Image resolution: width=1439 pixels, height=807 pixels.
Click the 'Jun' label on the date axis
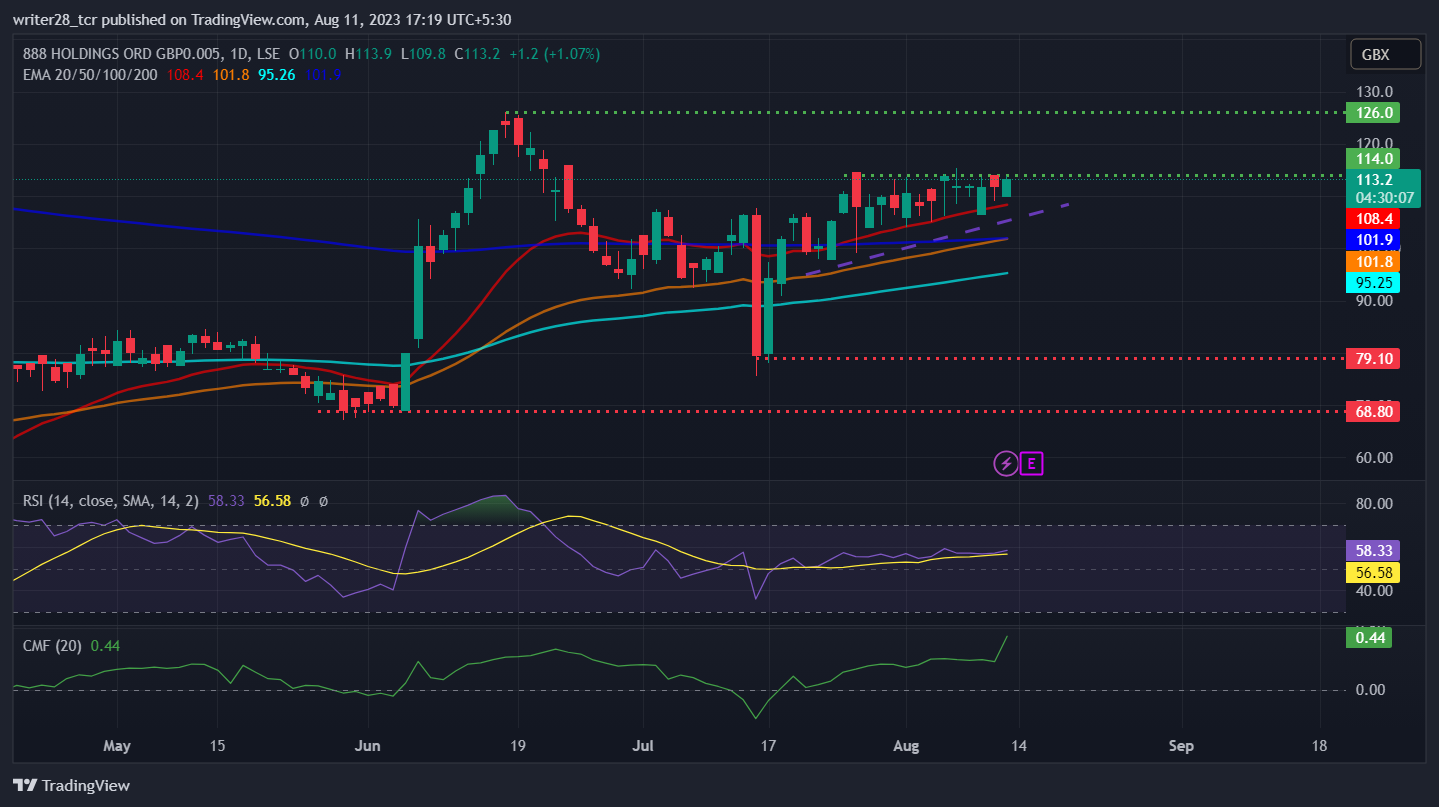tap(368, 746)
